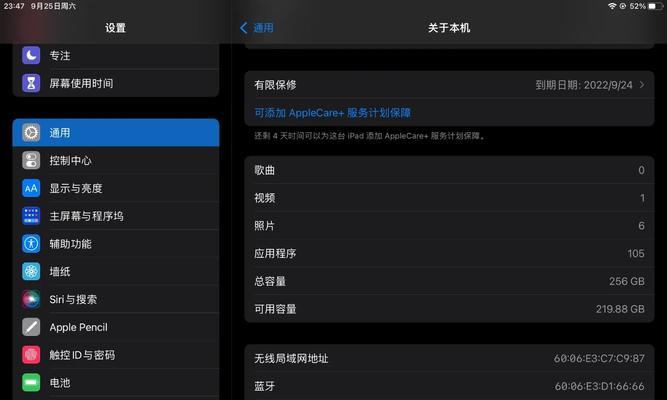Open Siri与搜索 settings
667x400 pixels.
[116, 299]
